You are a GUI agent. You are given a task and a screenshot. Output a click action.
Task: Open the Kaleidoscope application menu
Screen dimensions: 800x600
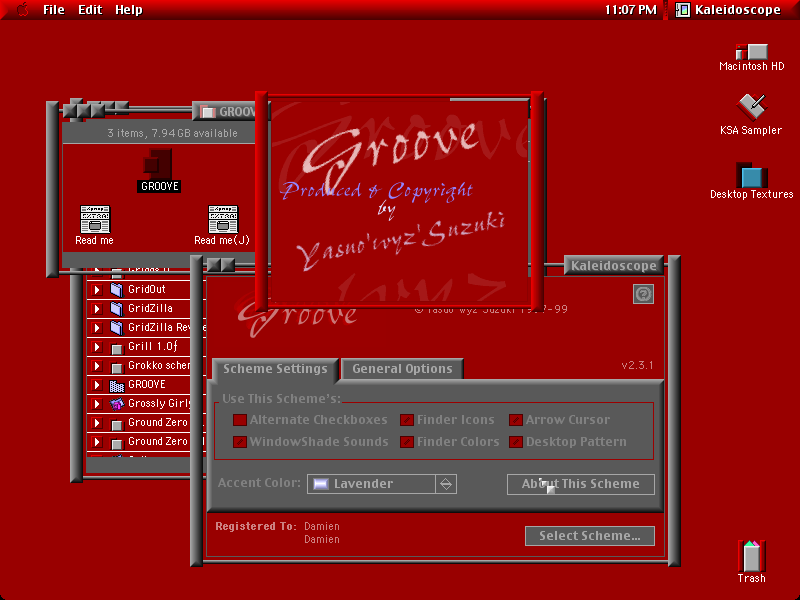point(728,10)
